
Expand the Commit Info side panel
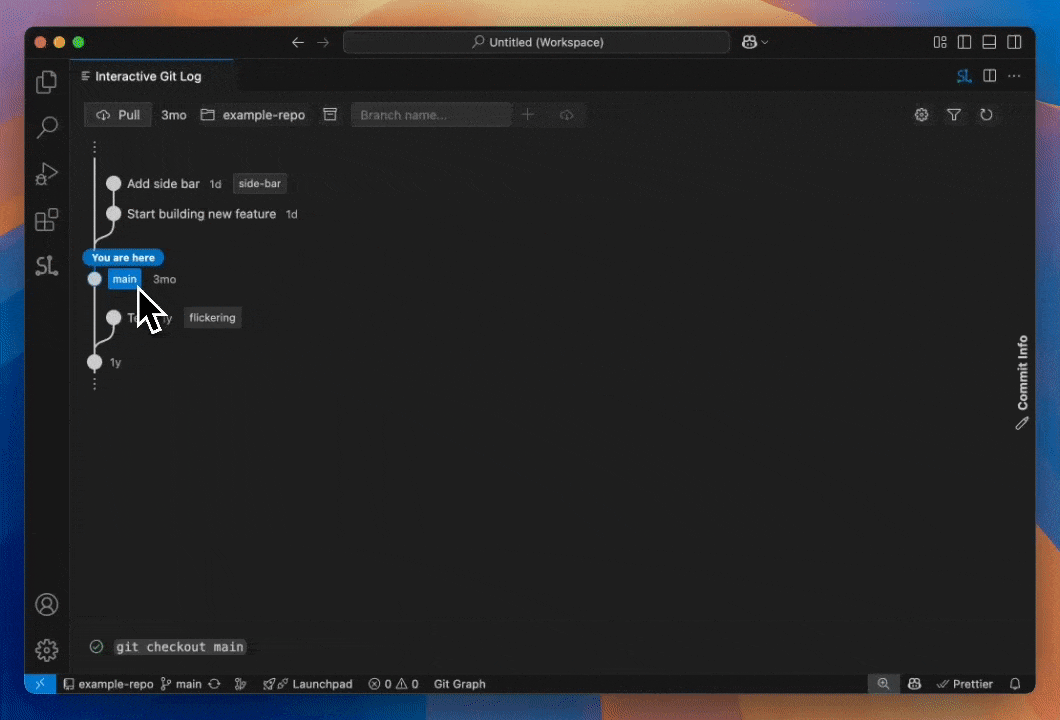point(1023,373)
